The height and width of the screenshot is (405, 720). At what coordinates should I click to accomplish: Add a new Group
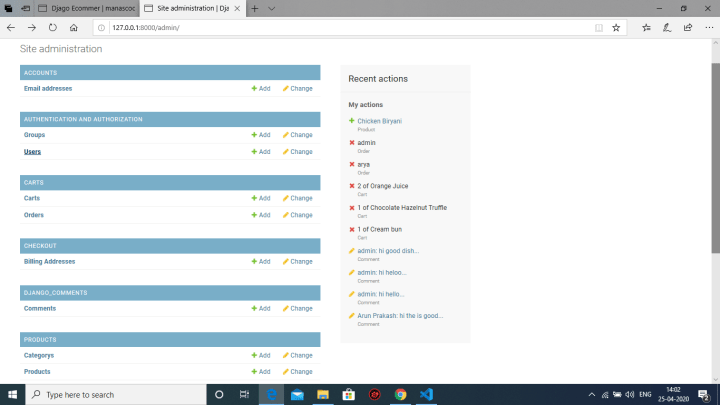click(261, 135)
